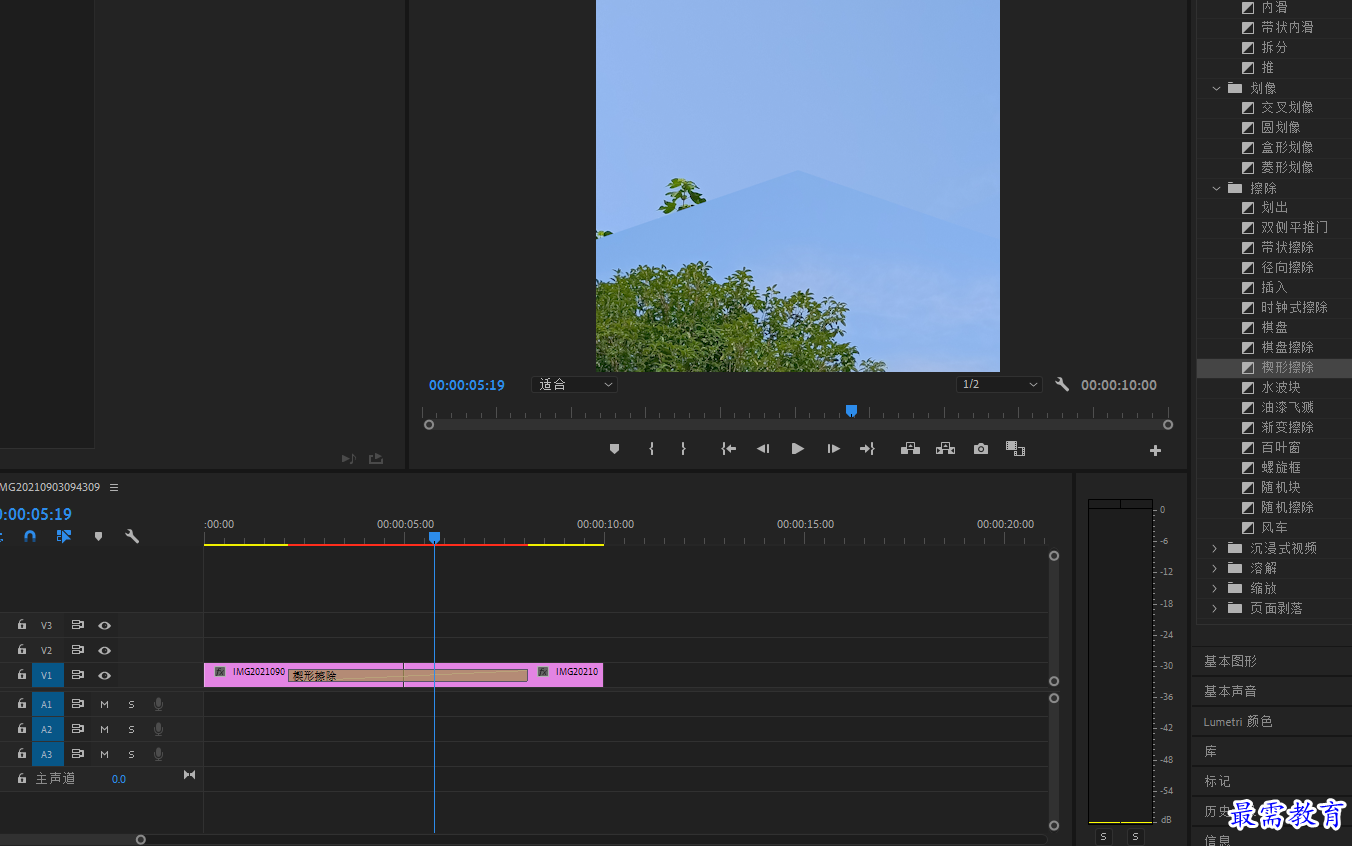Mute audio track A1
This screenshot has height=846, width=1352.
click(x=104, y=704)
